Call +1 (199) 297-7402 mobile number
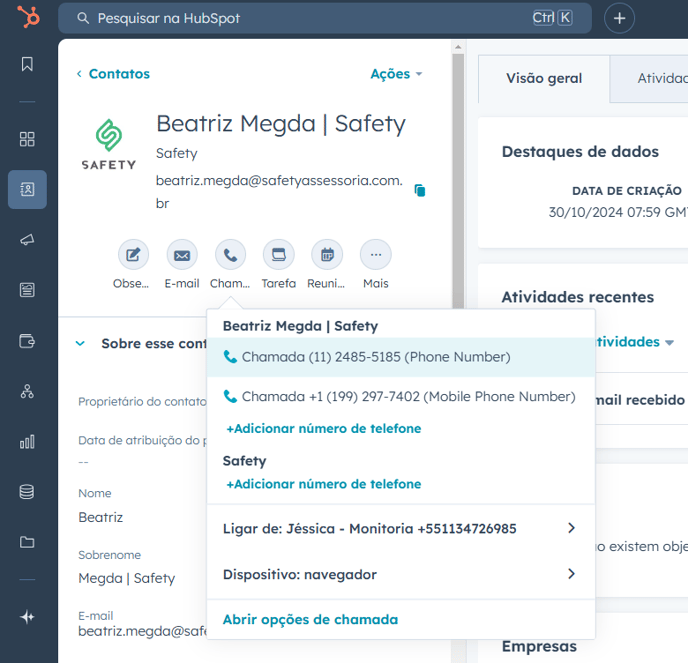The width and height of the screenshot is (688, 663). (400, 396)
